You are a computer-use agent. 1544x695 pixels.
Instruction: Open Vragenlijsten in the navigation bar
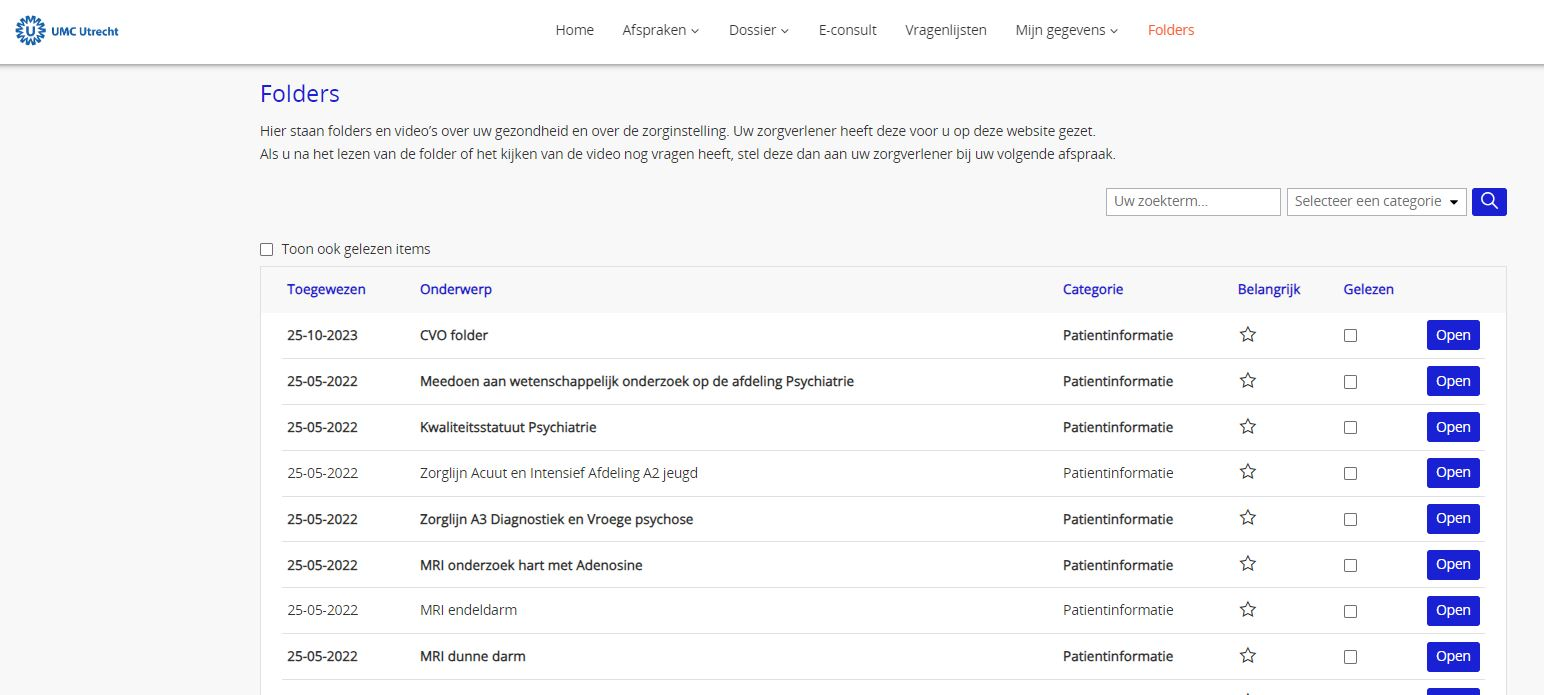(945, 30)
